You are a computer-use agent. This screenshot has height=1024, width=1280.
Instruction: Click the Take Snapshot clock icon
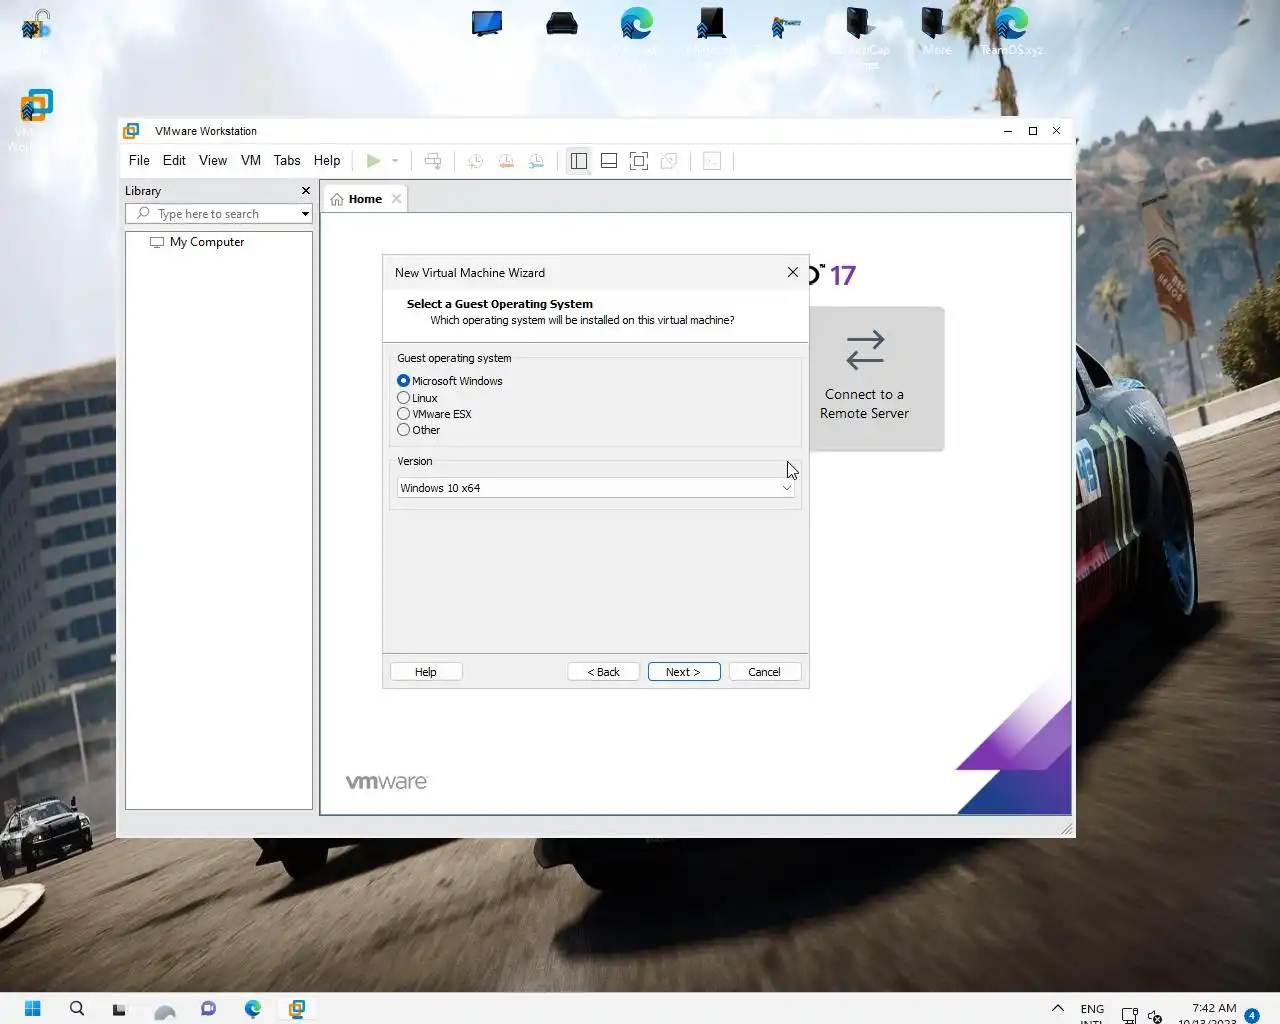point(475,161)
